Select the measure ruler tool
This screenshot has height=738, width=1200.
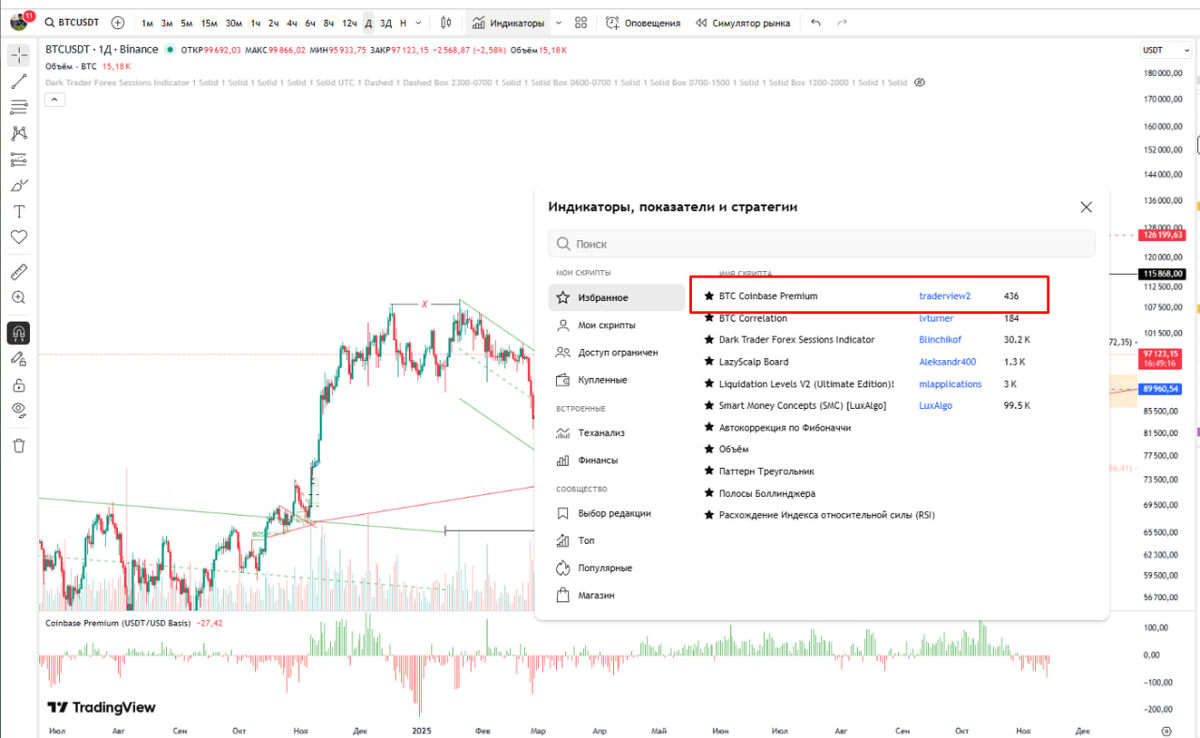pyautogui.click(x=18, y=271)
